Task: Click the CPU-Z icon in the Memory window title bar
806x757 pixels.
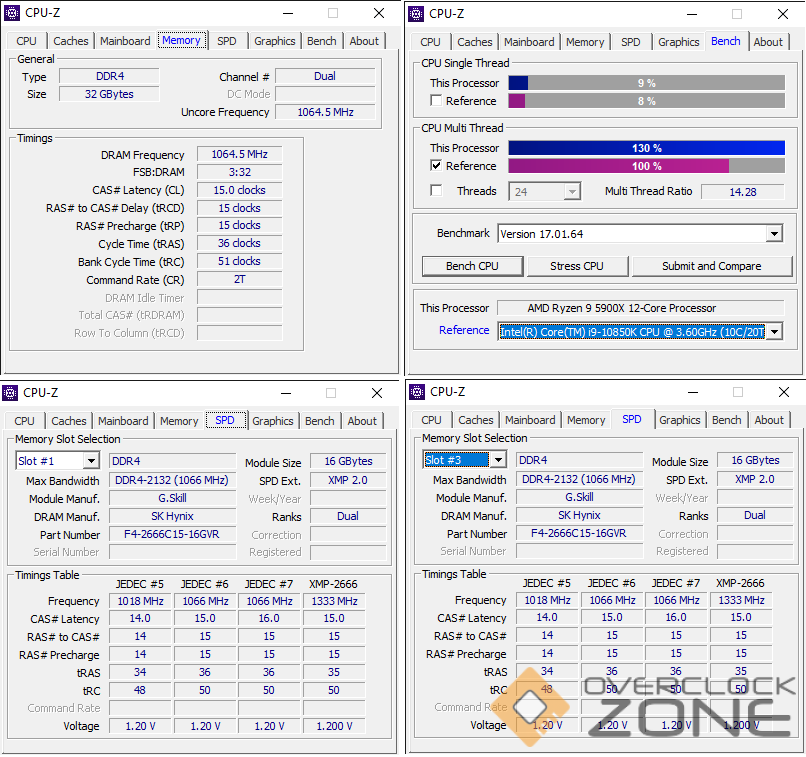Action: (x=11, y=13)
